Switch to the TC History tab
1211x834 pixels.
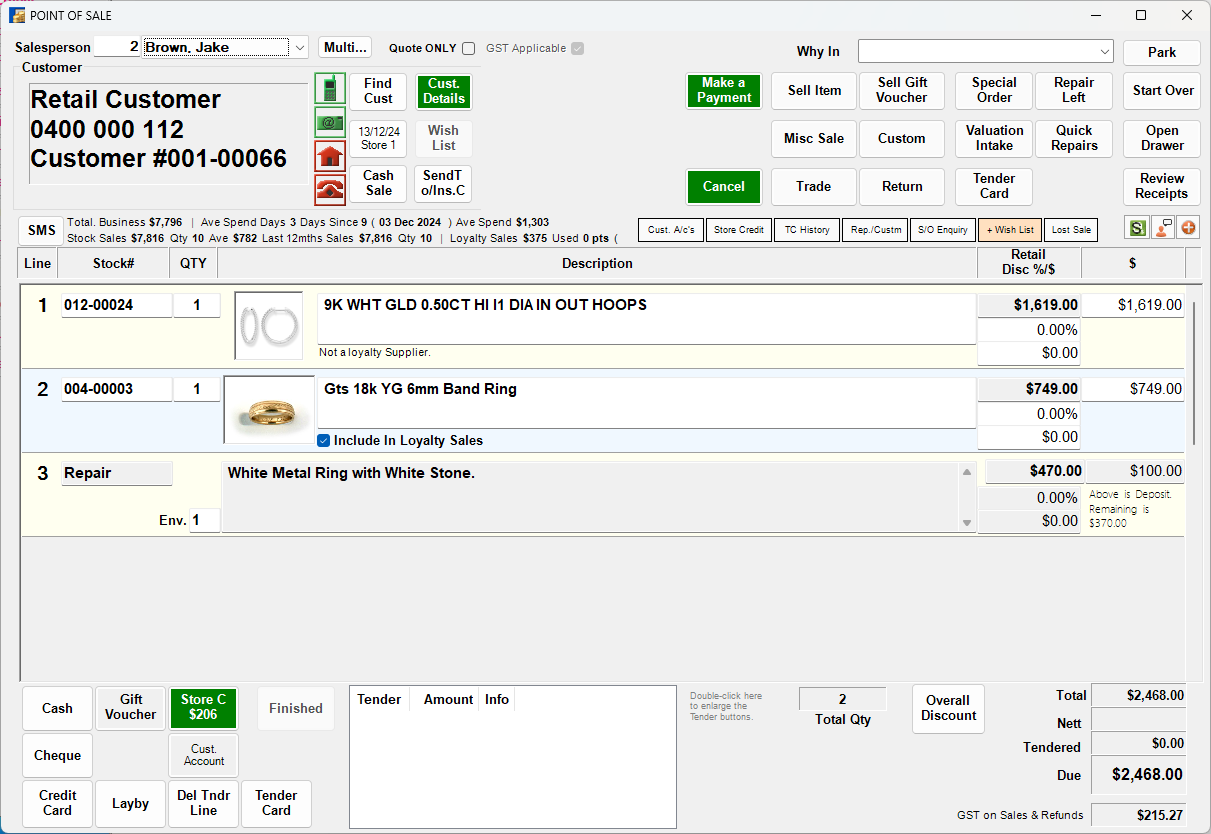pos(807,229)
